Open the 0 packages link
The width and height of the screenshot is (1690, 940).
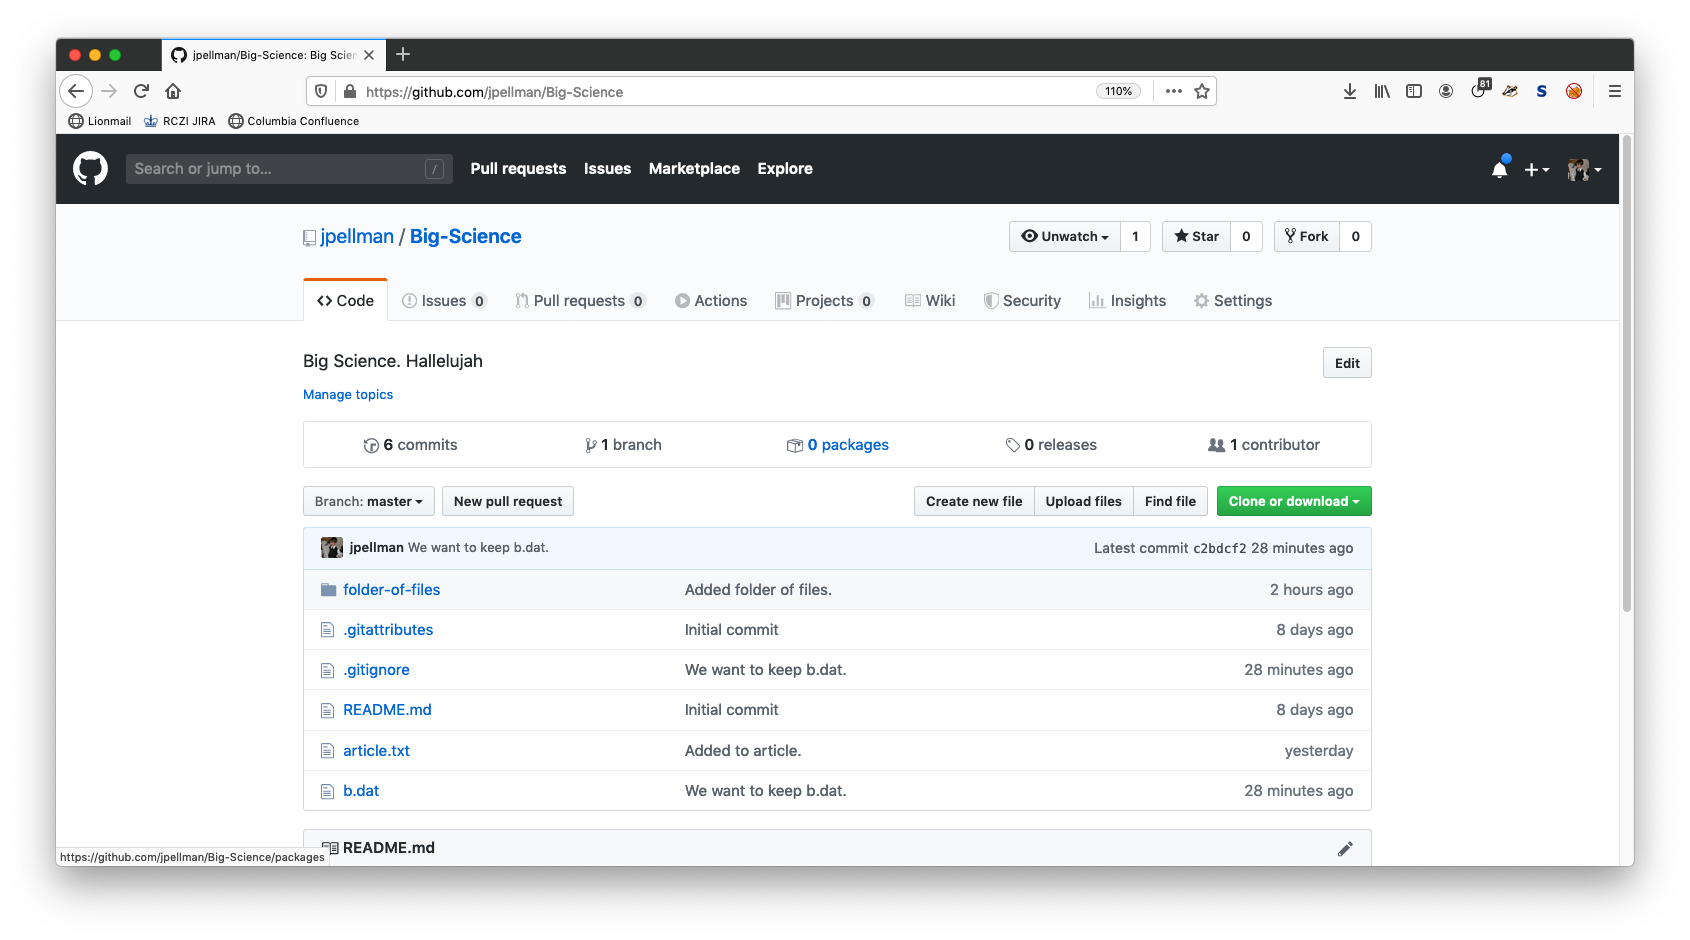(x=838, y=445)
